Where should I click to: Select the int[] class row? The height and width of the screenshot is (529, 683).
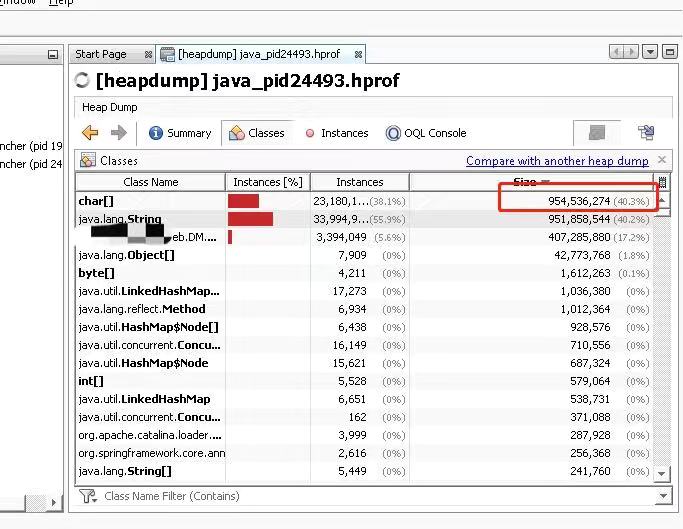(364, 381)
